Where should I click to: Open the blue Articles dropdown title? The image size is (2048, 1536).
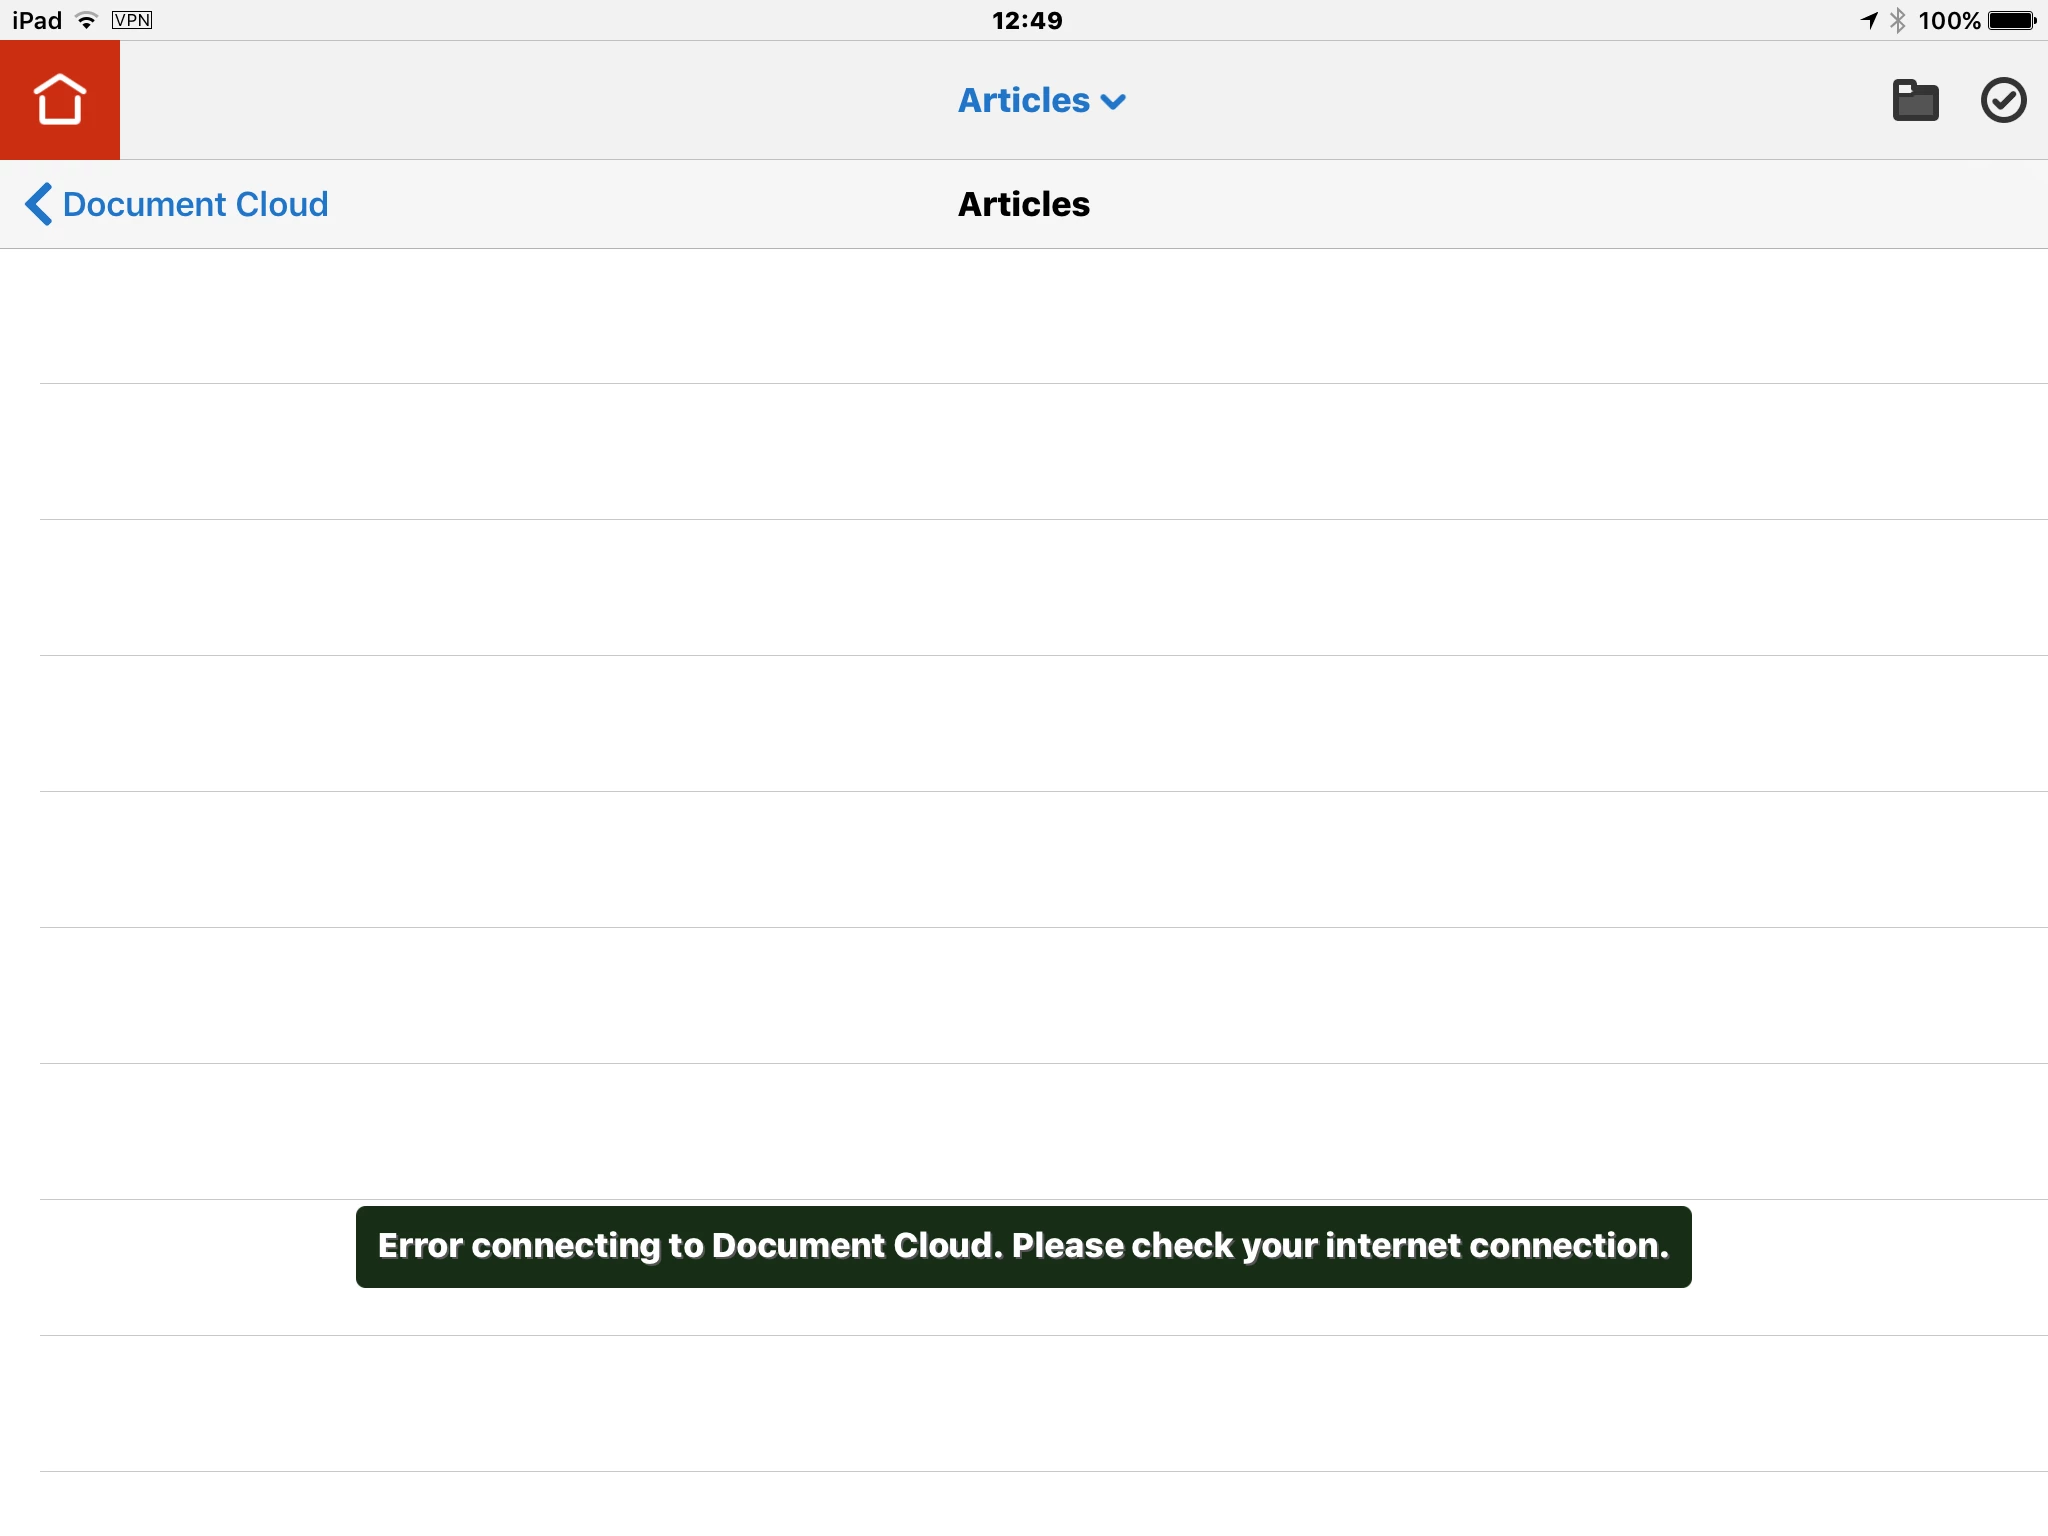1024,101
